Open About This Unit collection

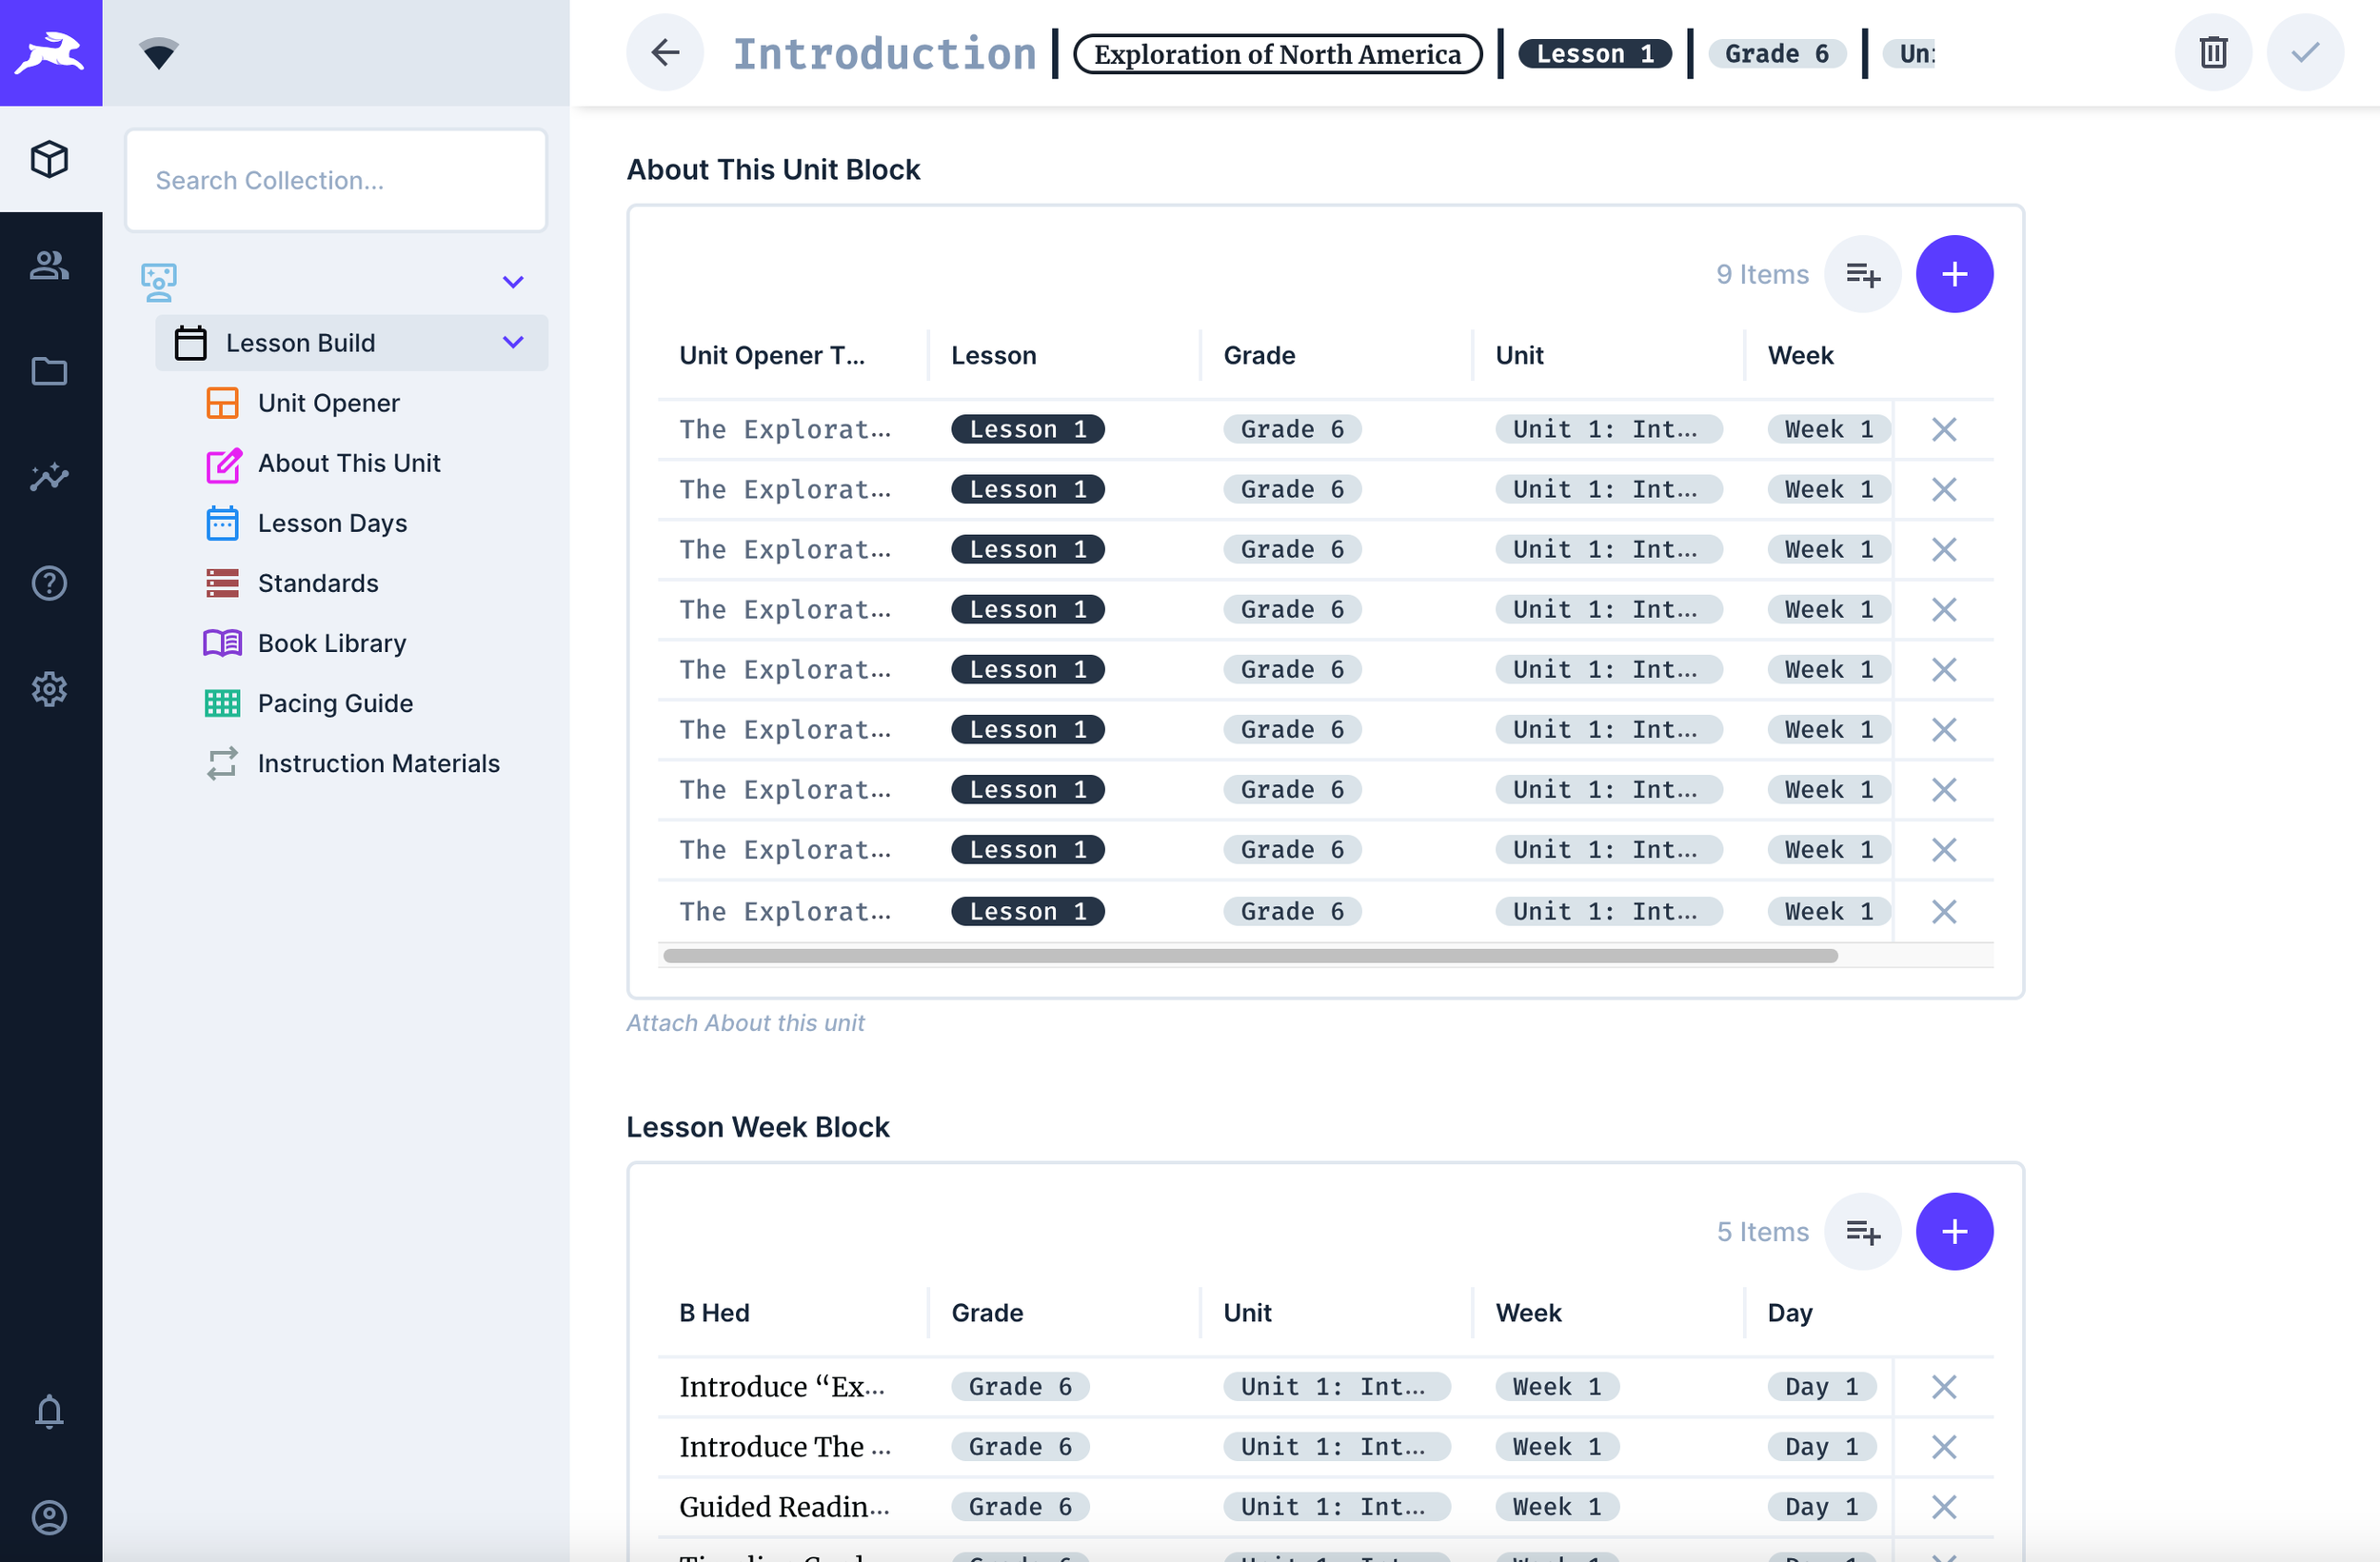tap(348, 463)
